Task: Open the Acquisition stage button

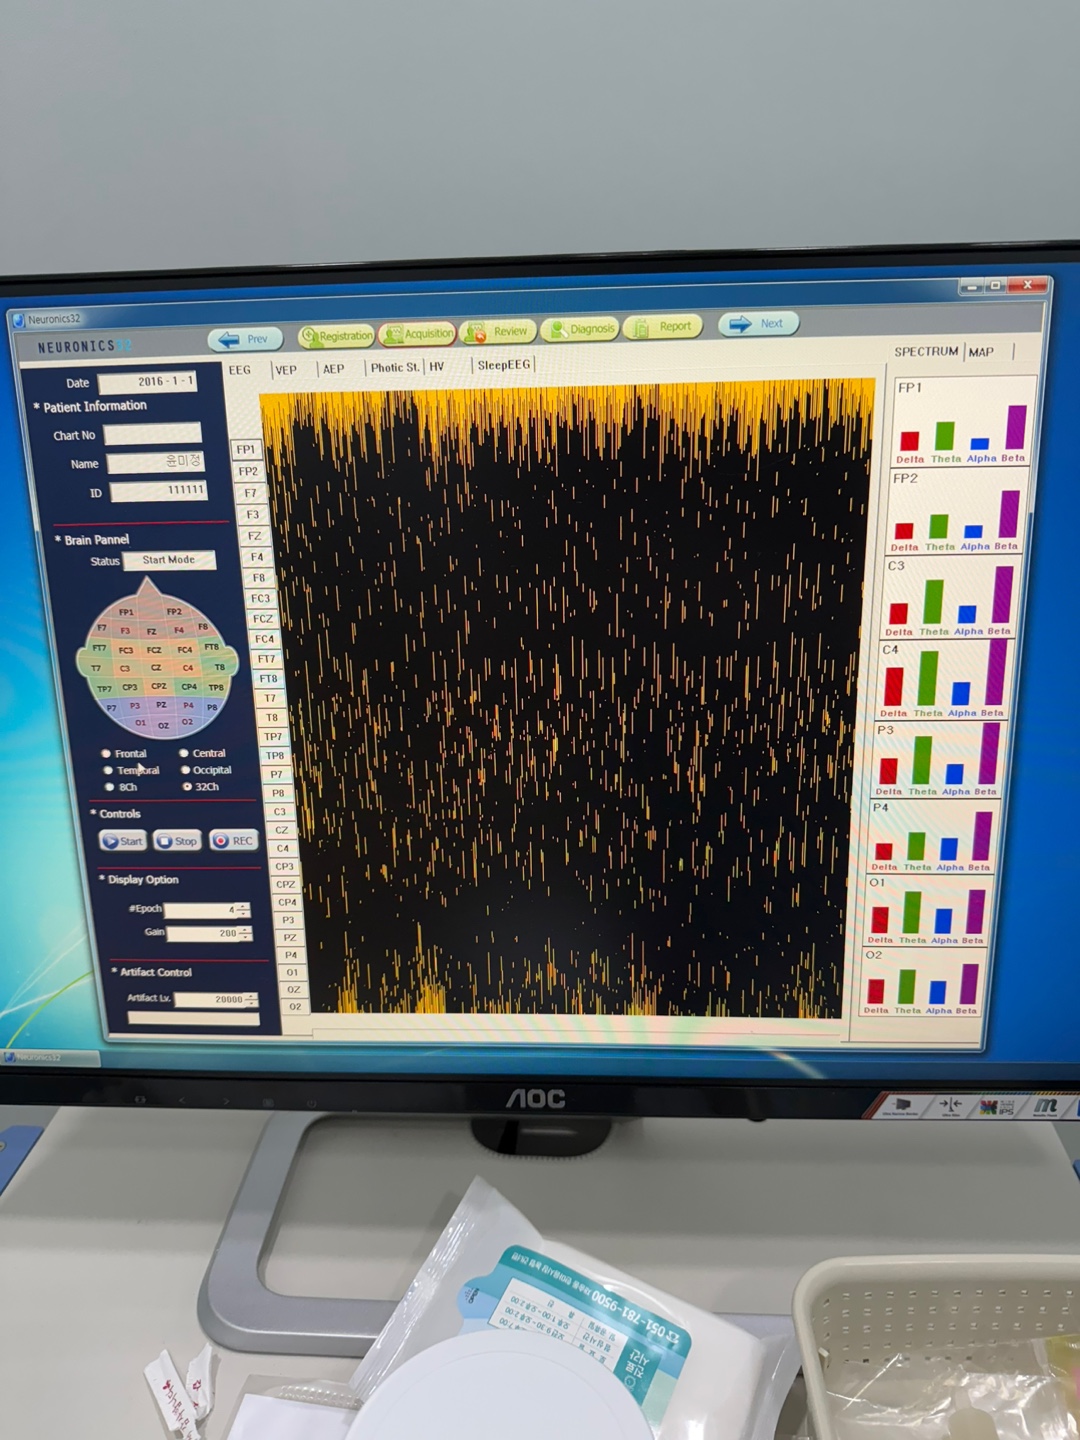Action: (x=418, y=334)
